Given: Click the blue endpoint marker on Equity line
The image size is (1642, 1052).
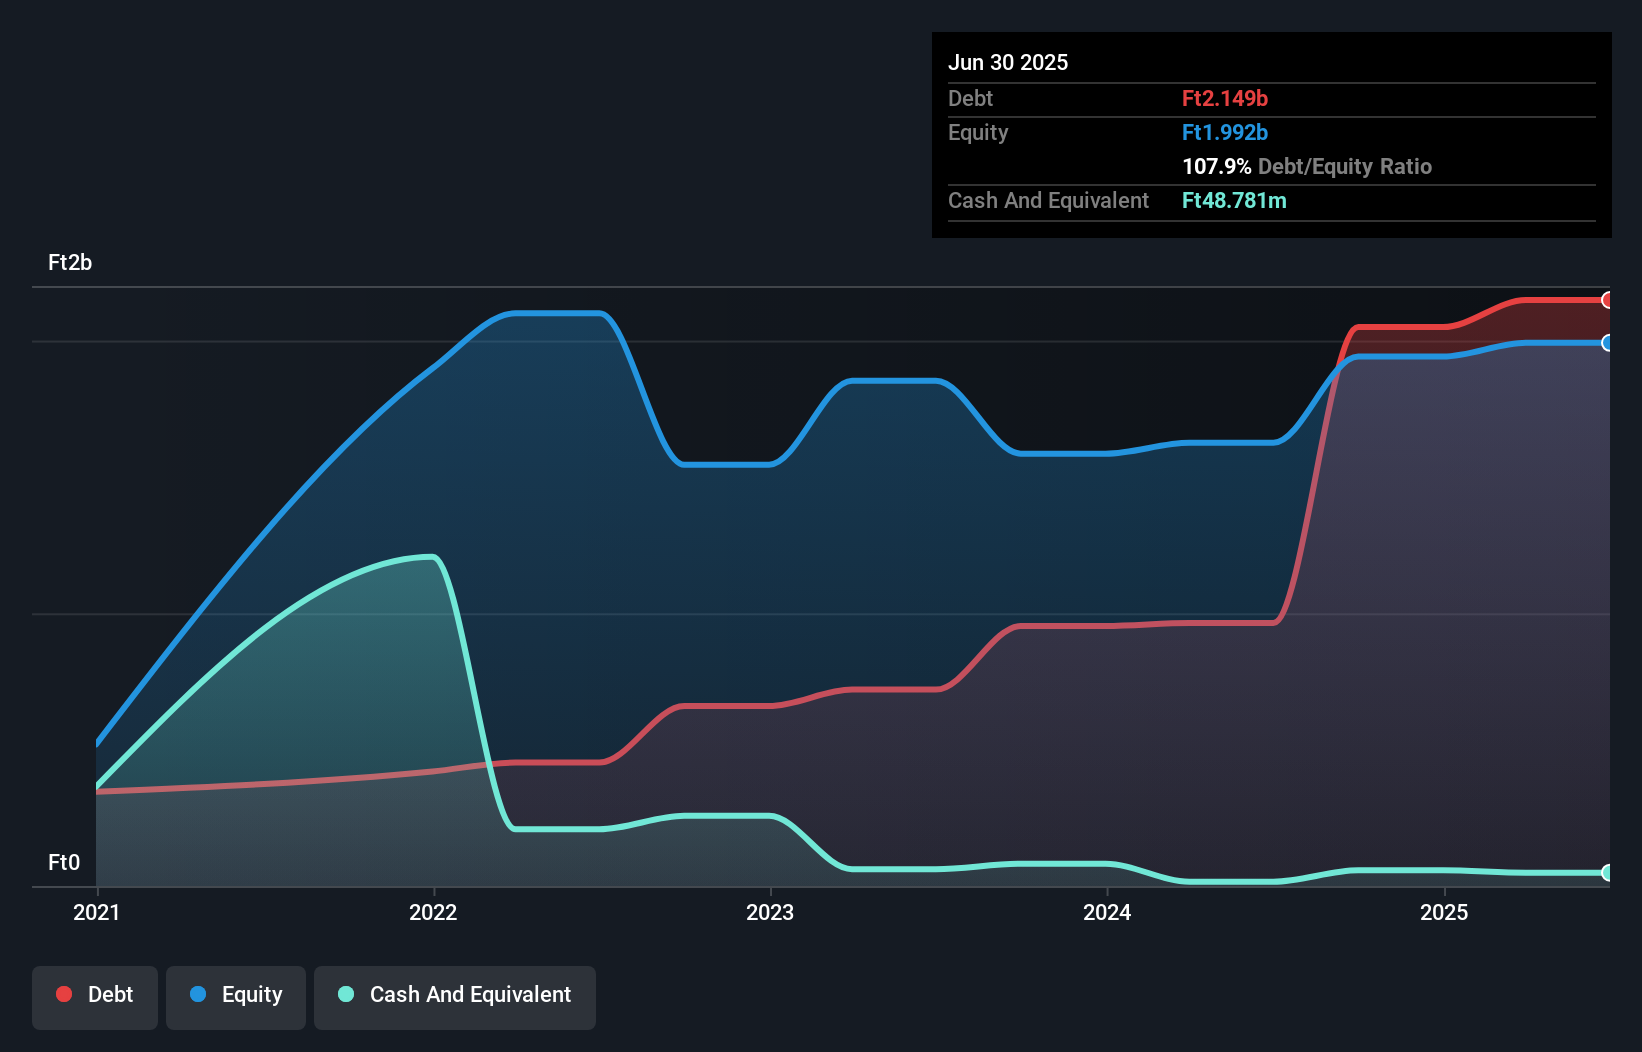Looking at the screenshot, I should (1608, 343).
